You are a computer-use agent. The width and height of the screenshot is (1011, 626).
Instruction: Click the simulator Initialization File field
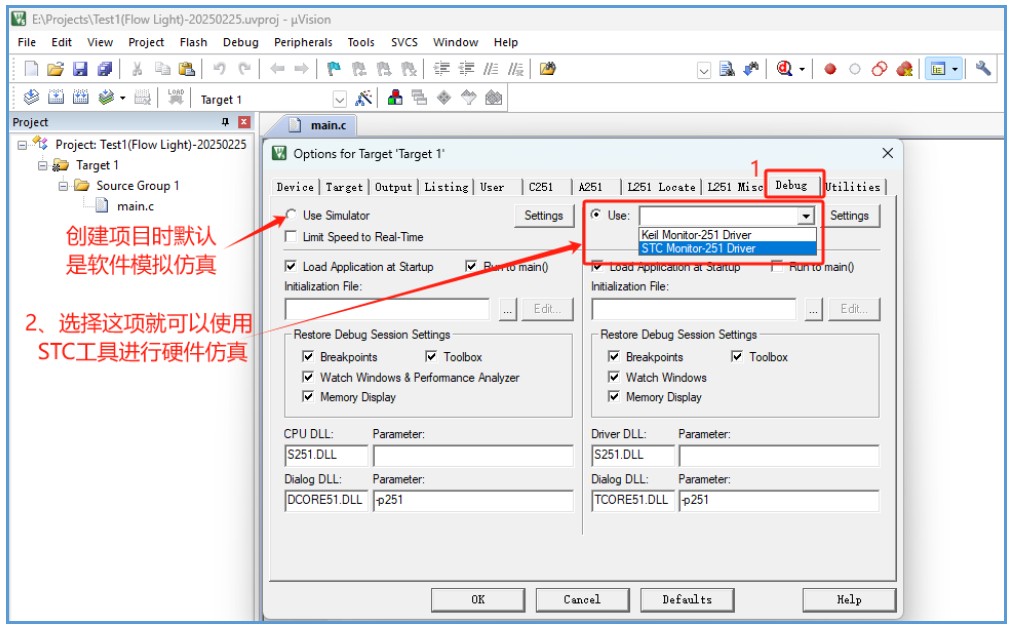(x=387, y=309)
